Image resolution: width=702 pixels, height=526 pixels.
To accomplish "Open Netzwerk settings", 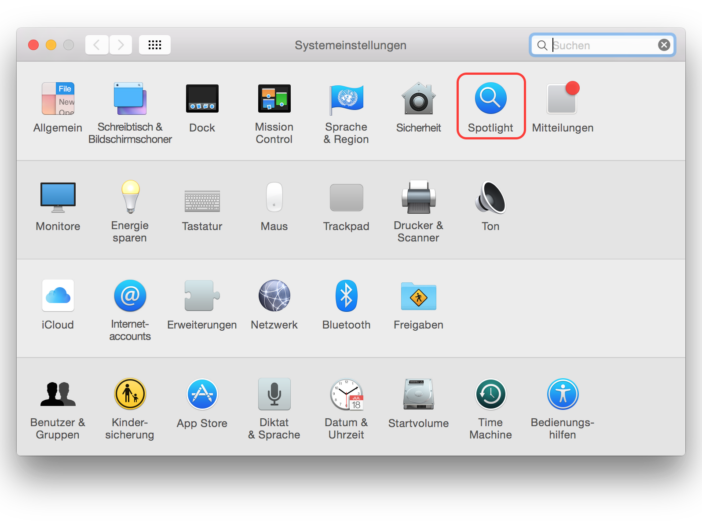I will tap(274, 304).
